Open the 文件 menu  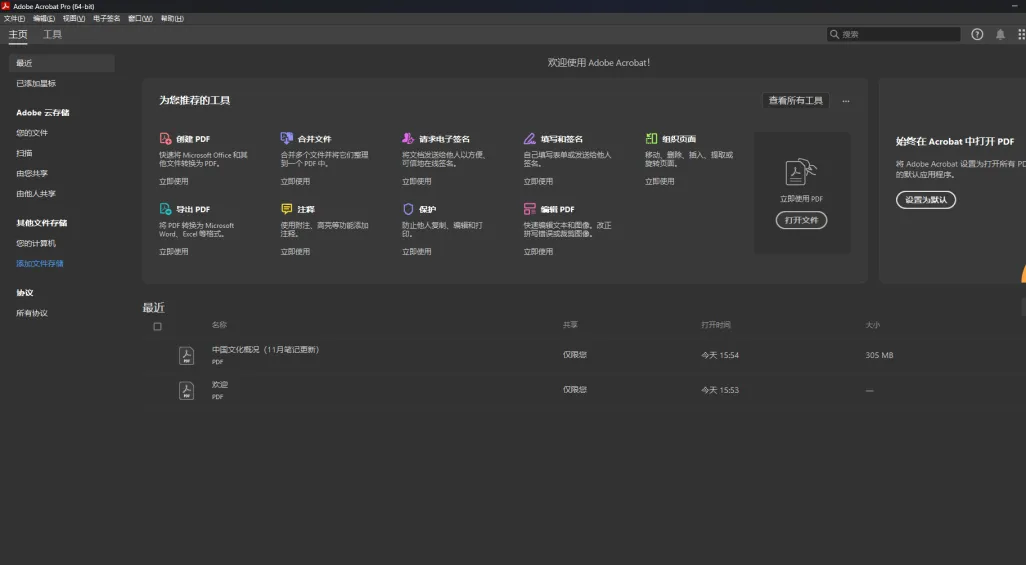point(14,18)
